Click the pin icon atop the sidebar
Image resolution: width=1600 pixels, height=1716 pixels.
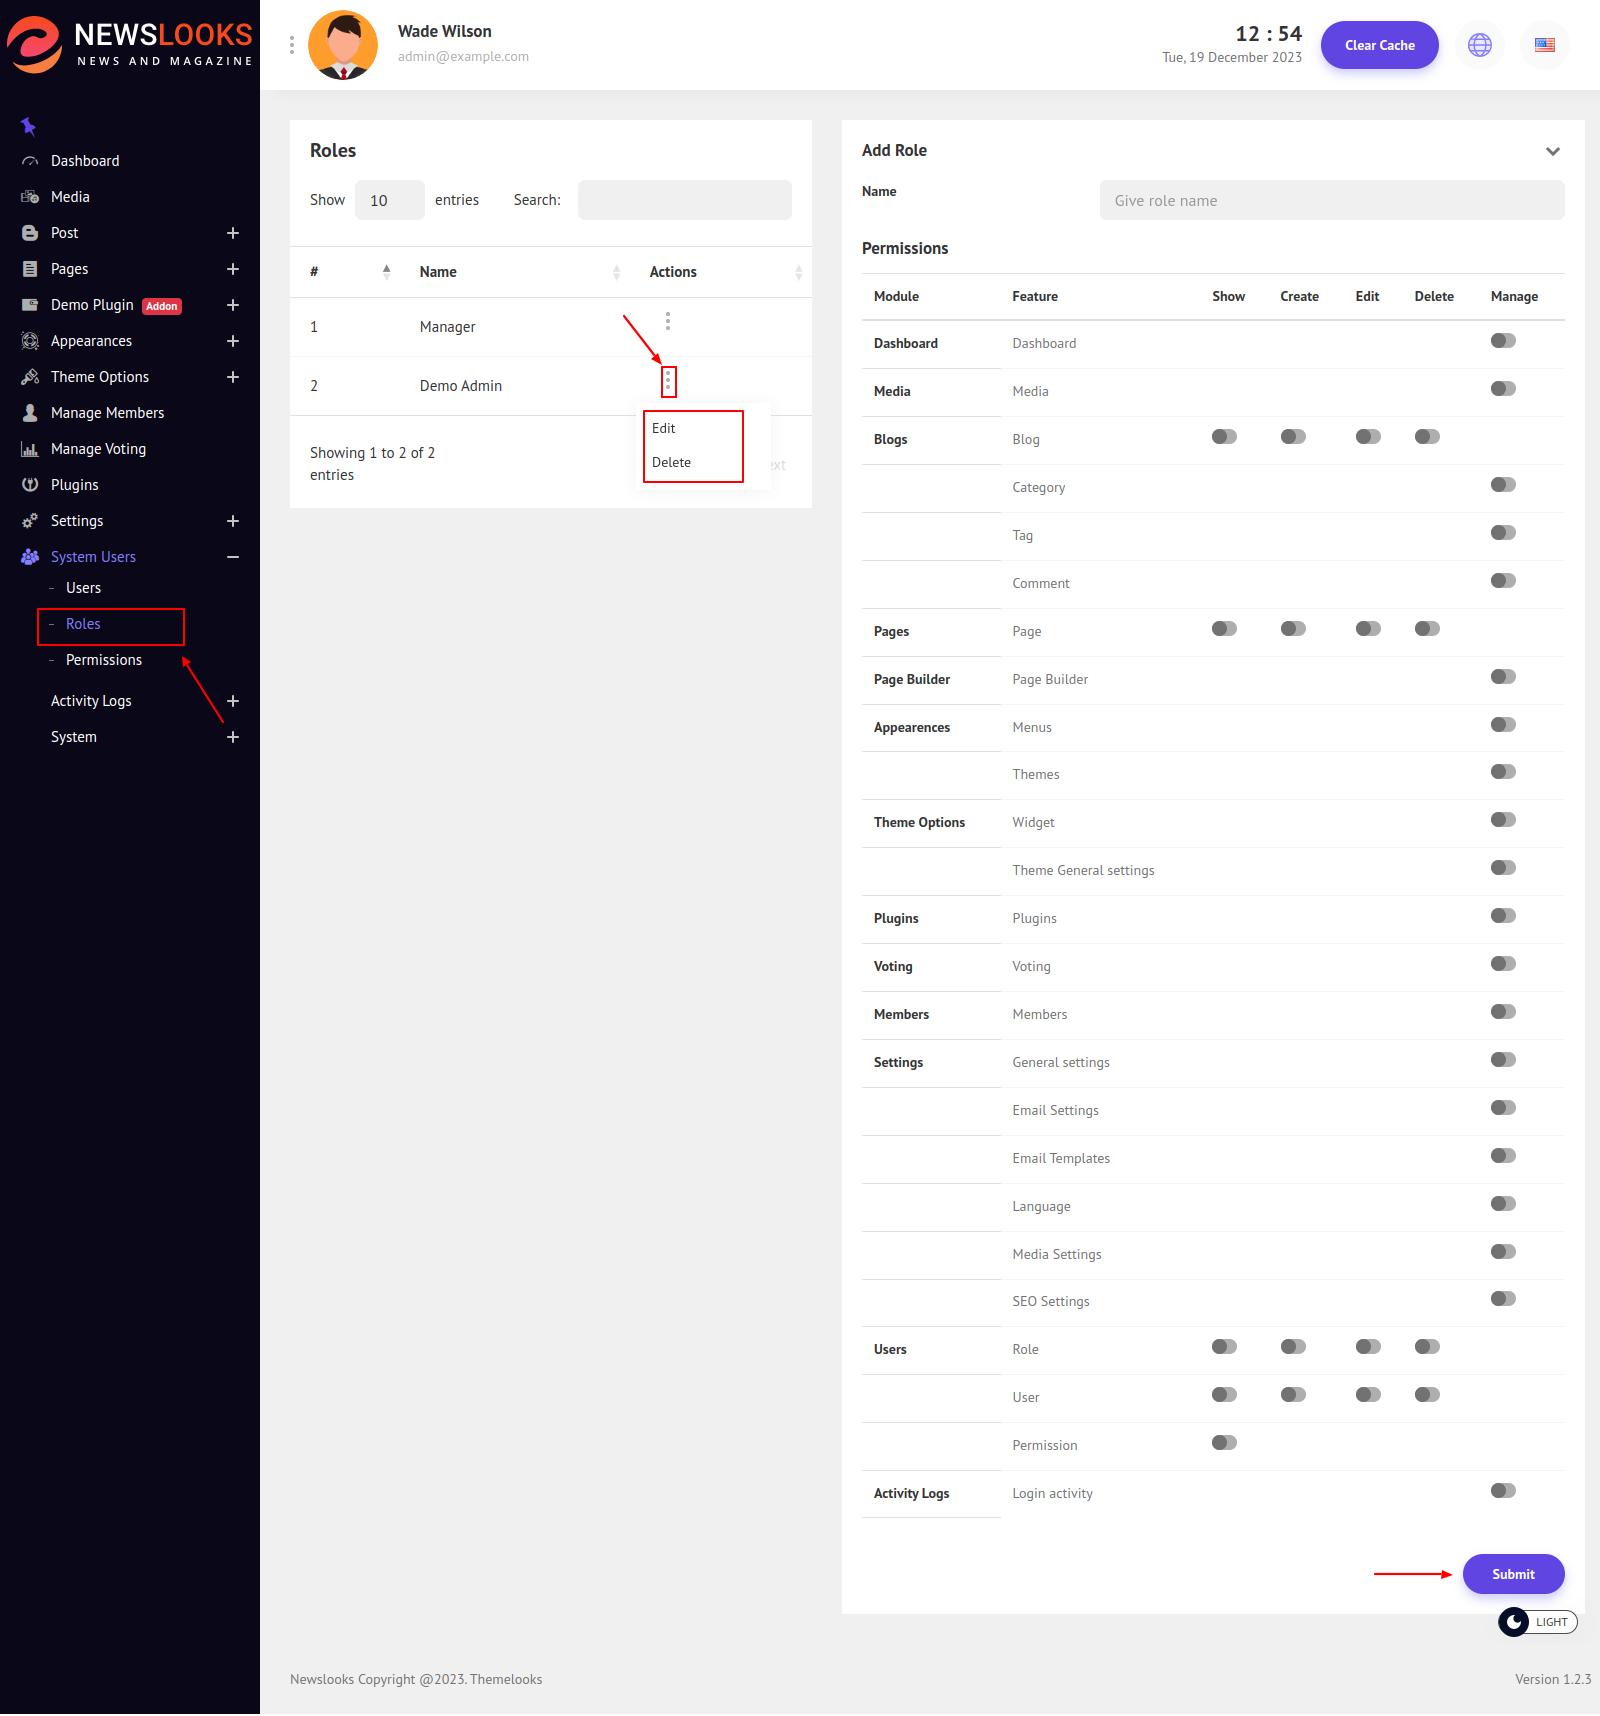coord(28,126)
